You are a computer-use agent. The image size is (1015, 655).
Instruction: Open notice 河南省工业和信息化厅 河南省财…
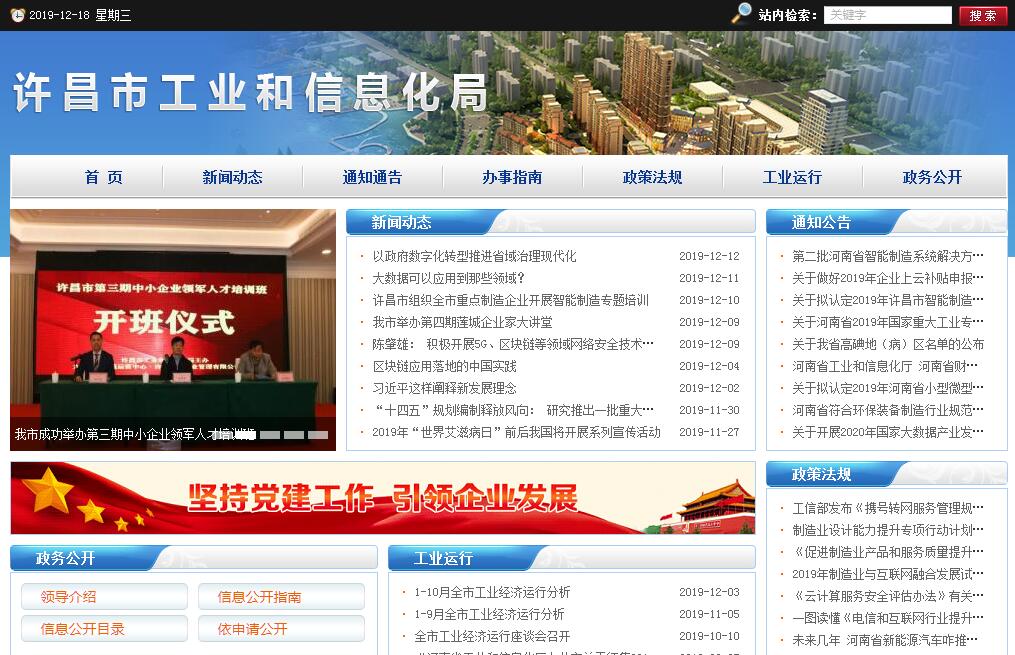pos(885,366)
